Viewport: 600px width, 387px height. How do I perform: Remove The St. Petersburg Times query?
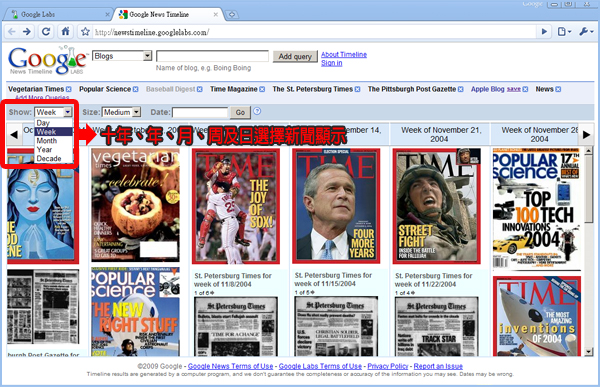point(357,89)
